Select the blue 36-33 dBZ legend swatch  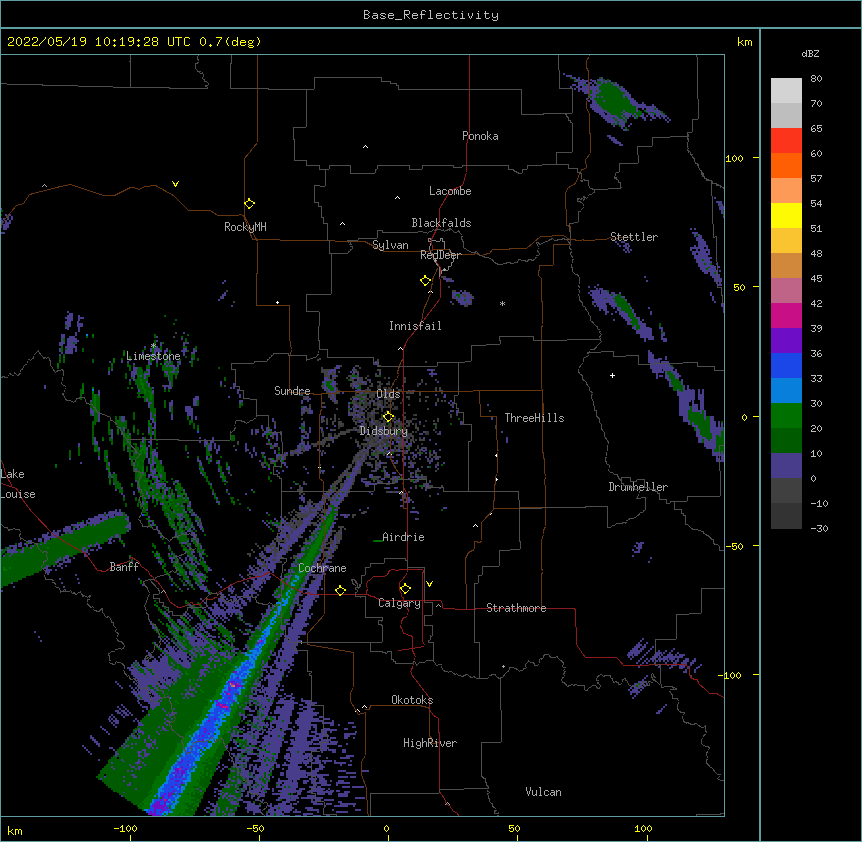point(786,365)
